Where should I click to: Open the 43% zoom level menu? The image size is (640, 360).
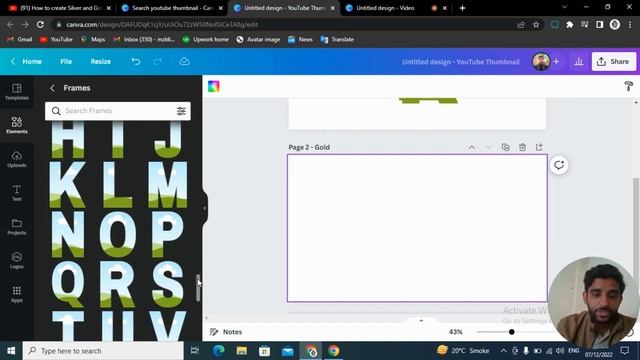pos(456,332)
